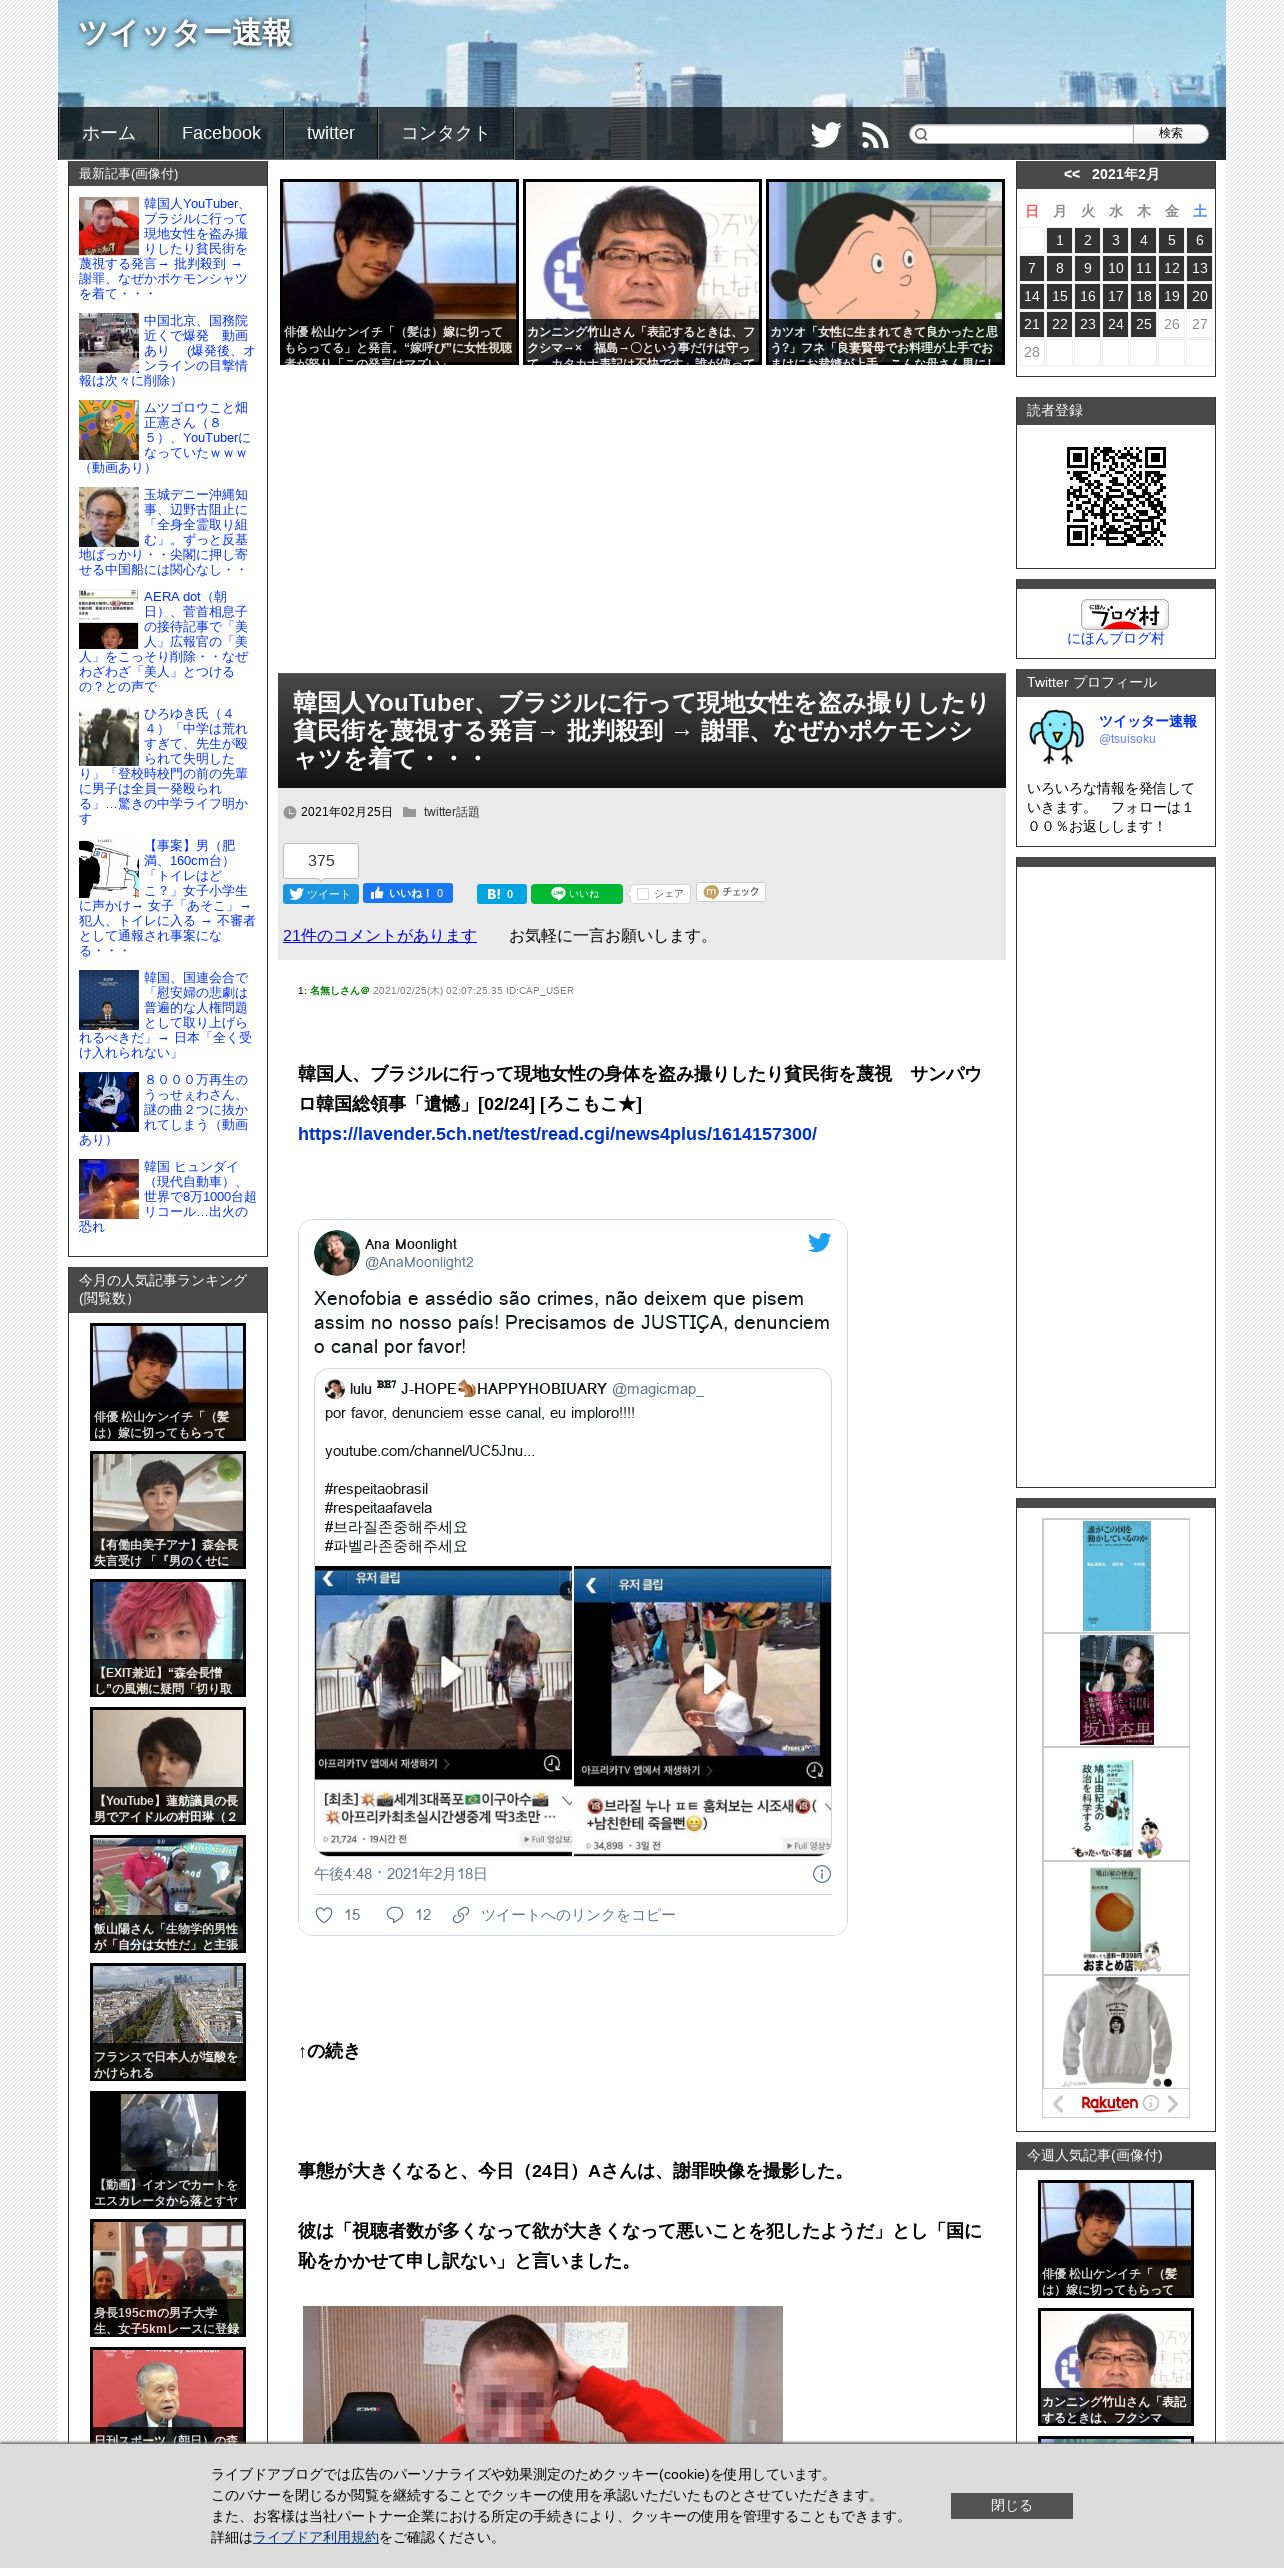
Task: Open featured thumbnail of カンニング竹山 article
Action: point(642,272)
